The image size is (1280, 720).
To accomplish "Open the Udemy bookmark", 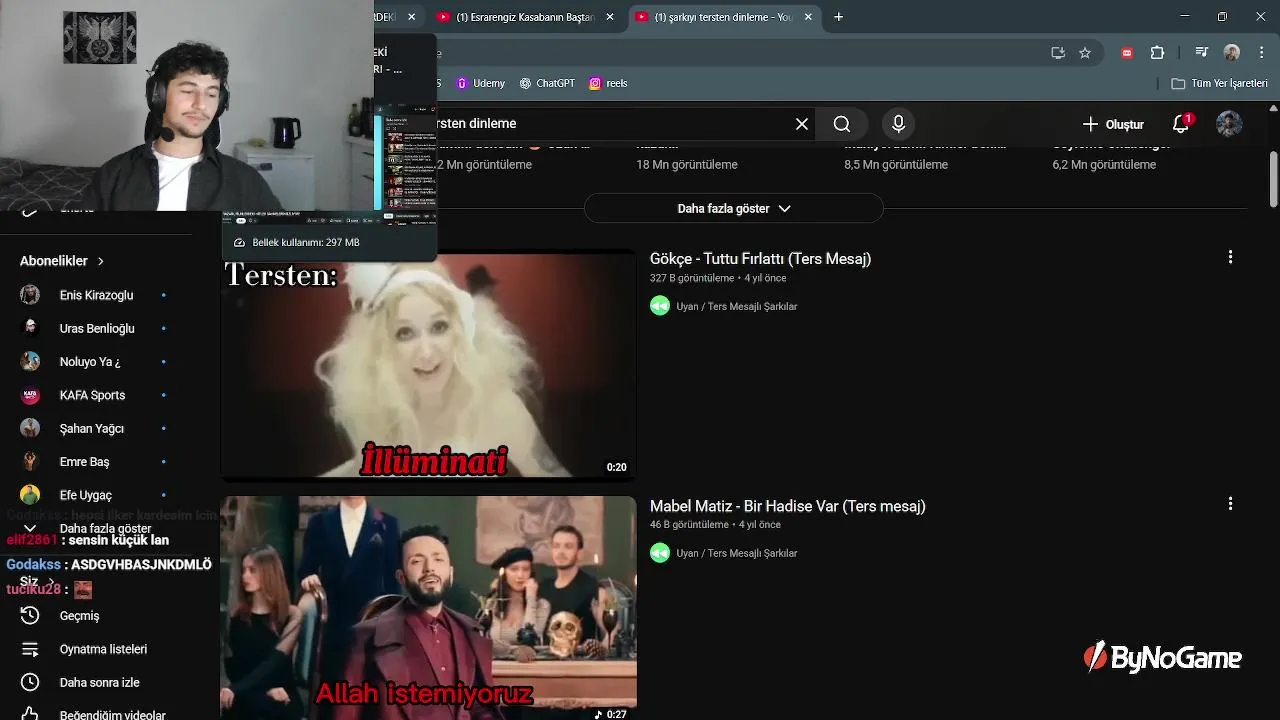I will point(481,83).
